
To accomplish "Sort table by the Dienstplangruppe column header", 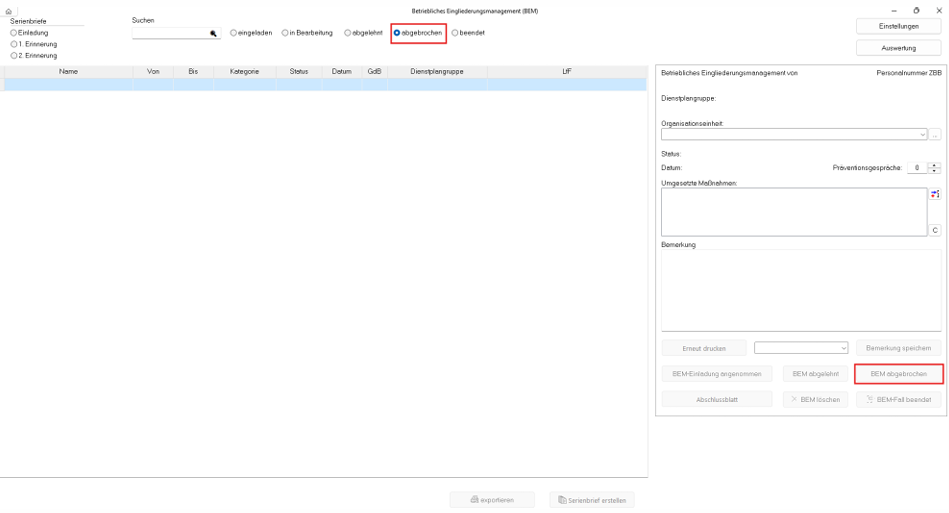I will pos(437,71).
